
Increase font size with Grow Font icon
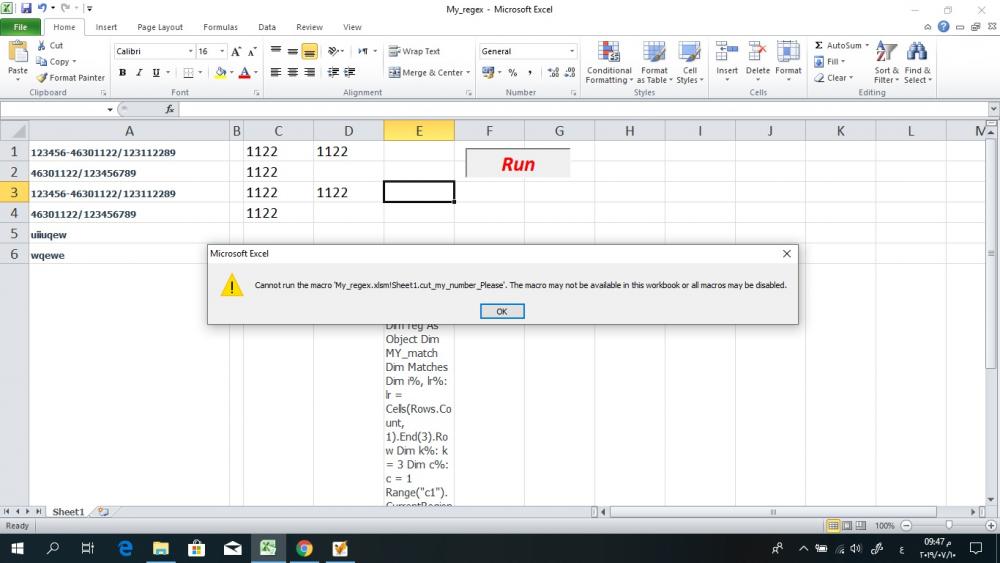pos(236,52)
